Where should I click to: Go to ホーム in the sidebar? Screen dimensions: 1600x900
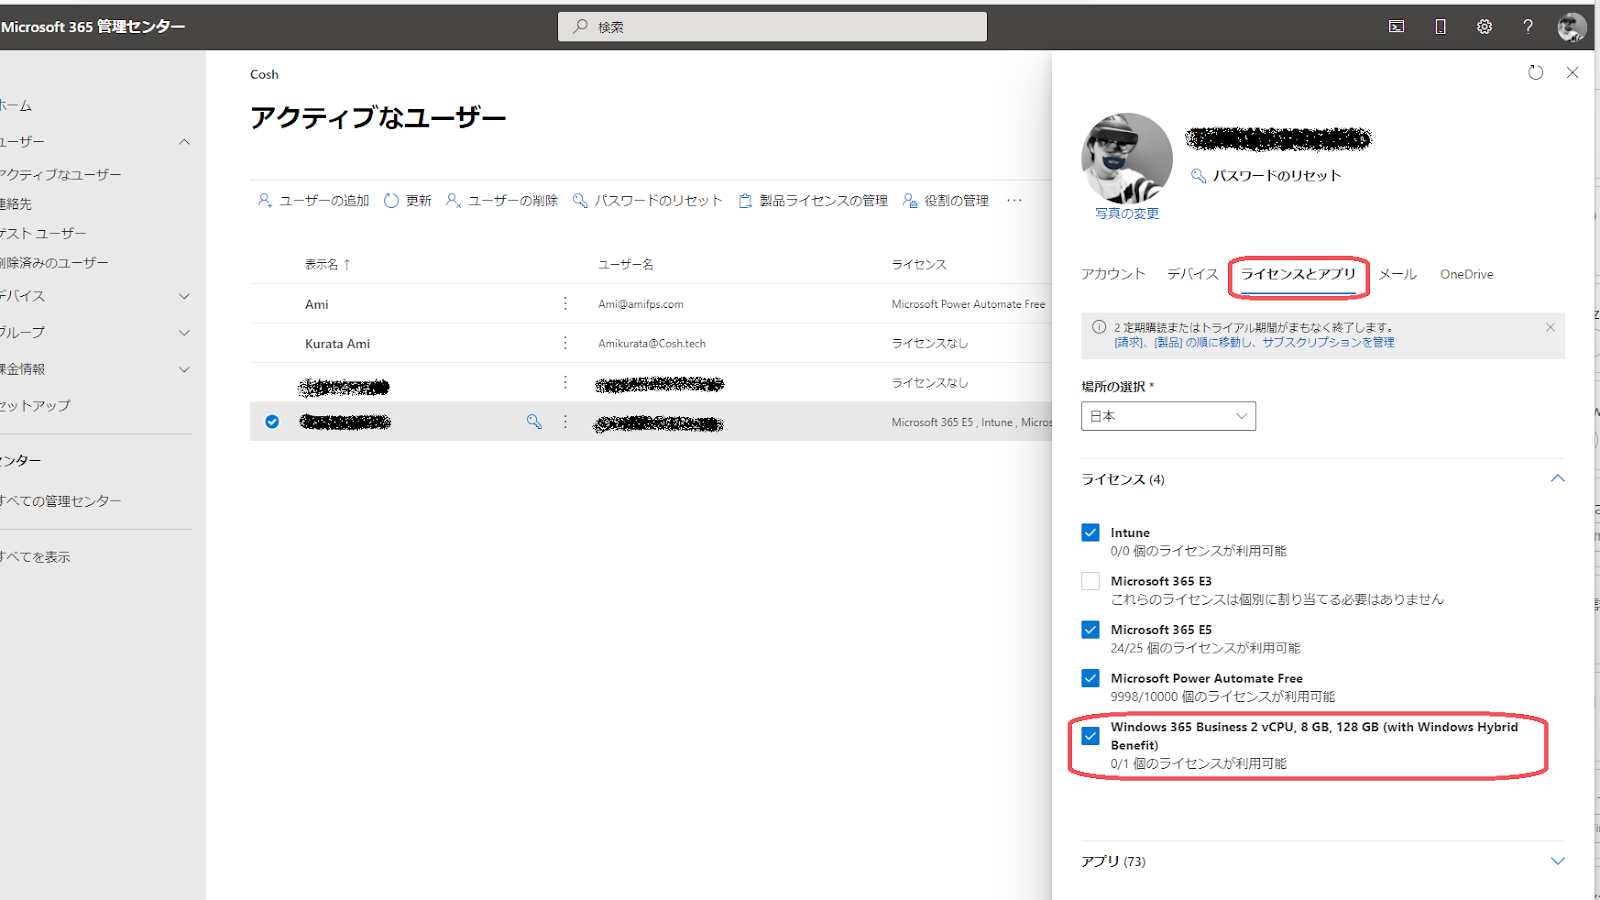pyautogui.click(x=16, y=106)
